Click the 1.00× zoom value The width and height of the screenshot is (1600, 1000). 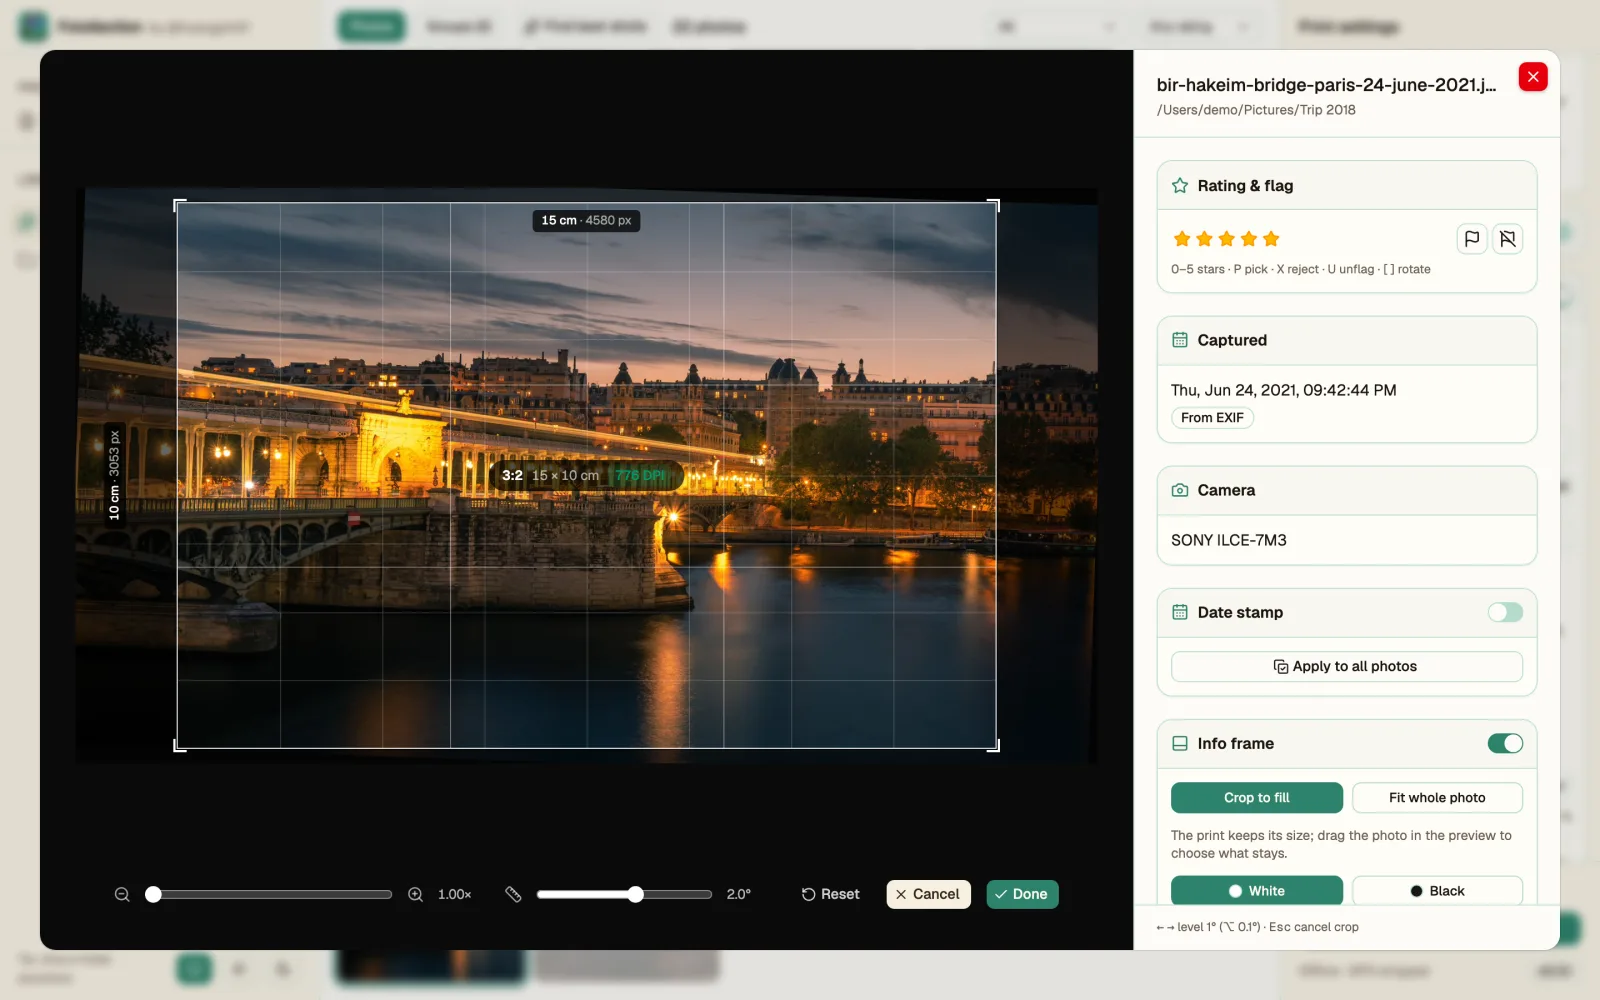pyautogui.click(x=454, y=894)
